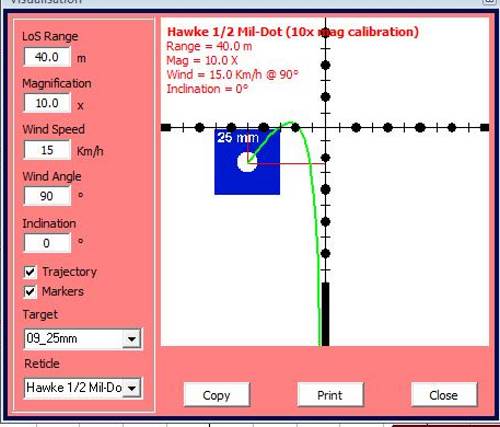Click the Wind Angle input field

[47, 196]
